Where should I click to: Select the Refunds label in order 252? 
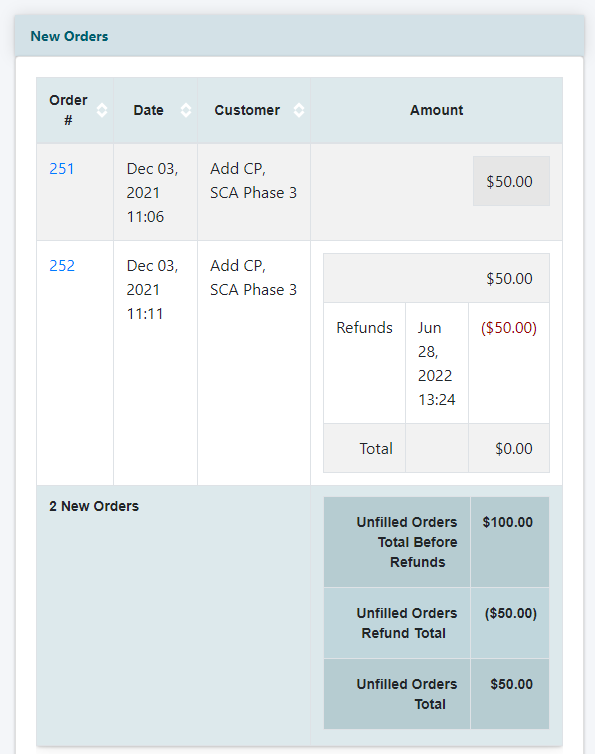(364, 328)
